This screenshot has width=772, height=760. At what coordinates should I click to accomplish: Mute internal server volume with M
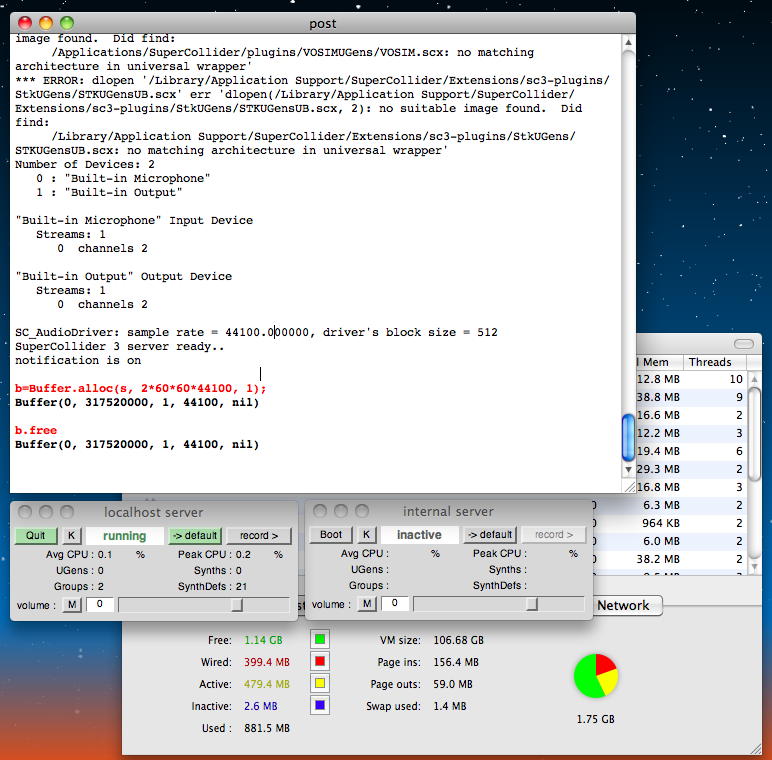tap(367, 604)
